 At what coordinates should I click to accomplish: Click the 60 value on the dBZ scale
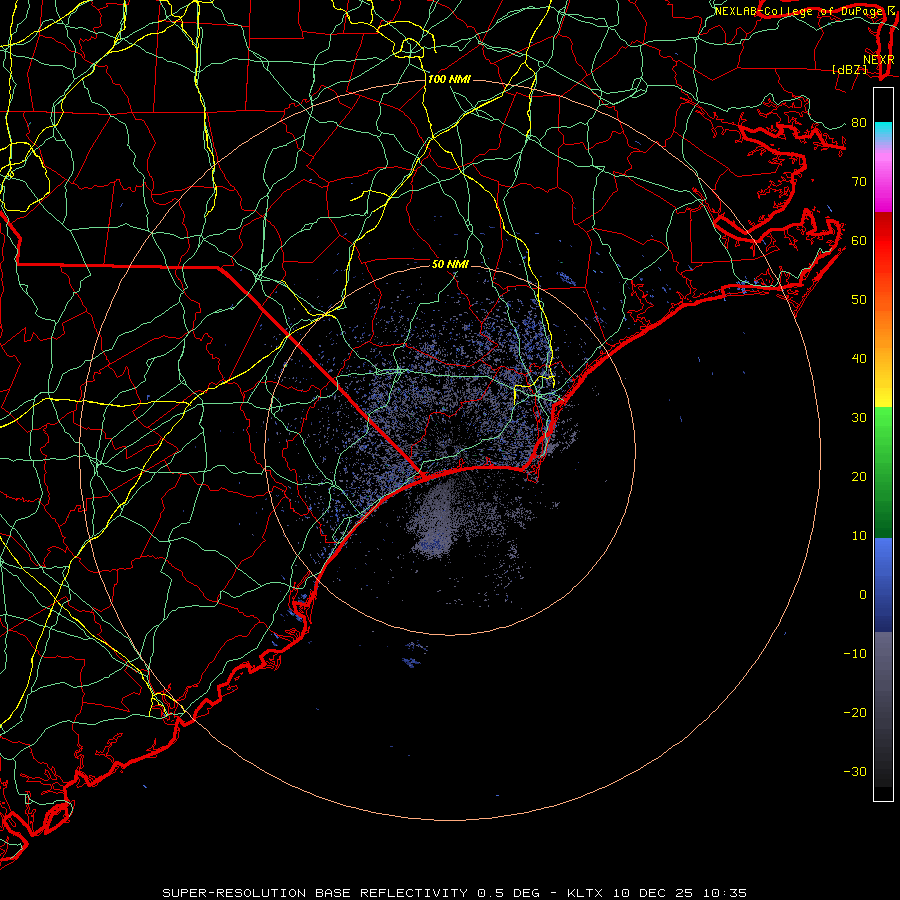(x=859, y=240)
